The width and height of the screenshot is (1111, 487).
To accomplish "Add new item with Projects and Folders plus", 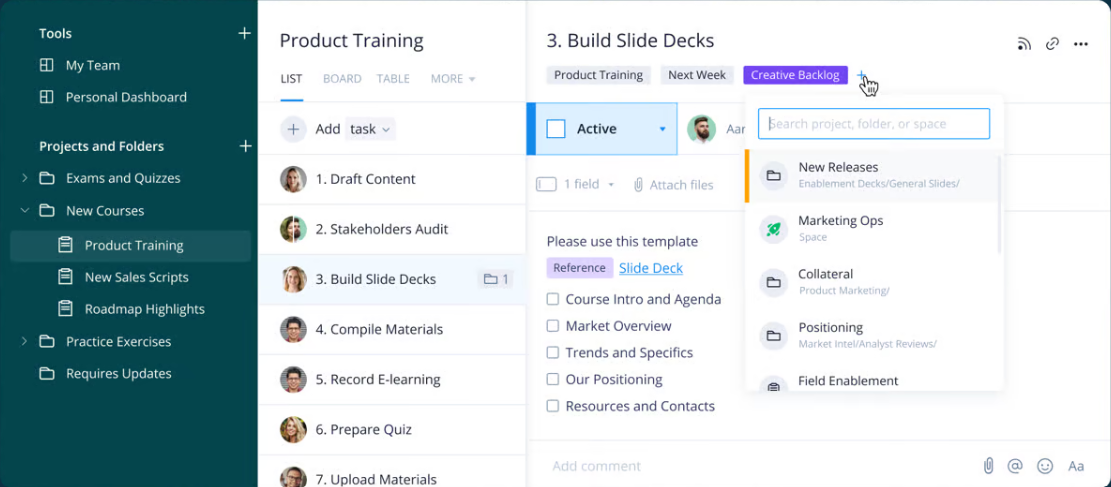I will 245,146.
